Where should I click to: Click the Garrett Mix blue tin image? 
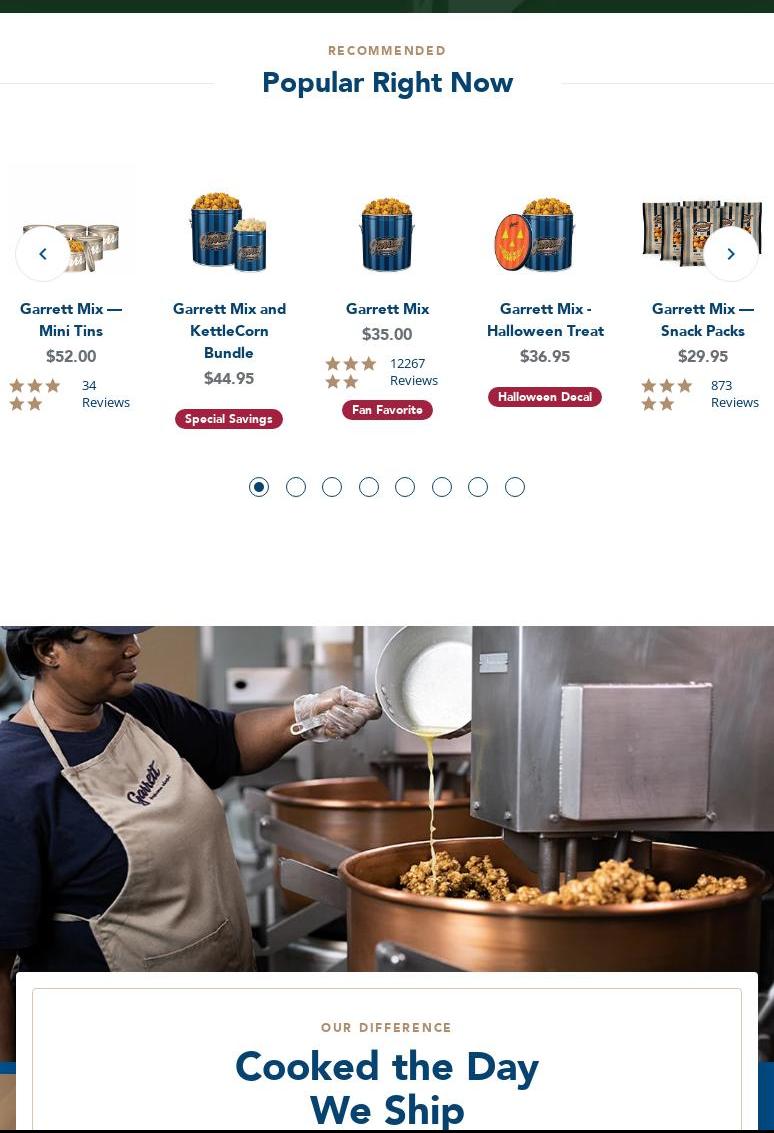(387, 231)
